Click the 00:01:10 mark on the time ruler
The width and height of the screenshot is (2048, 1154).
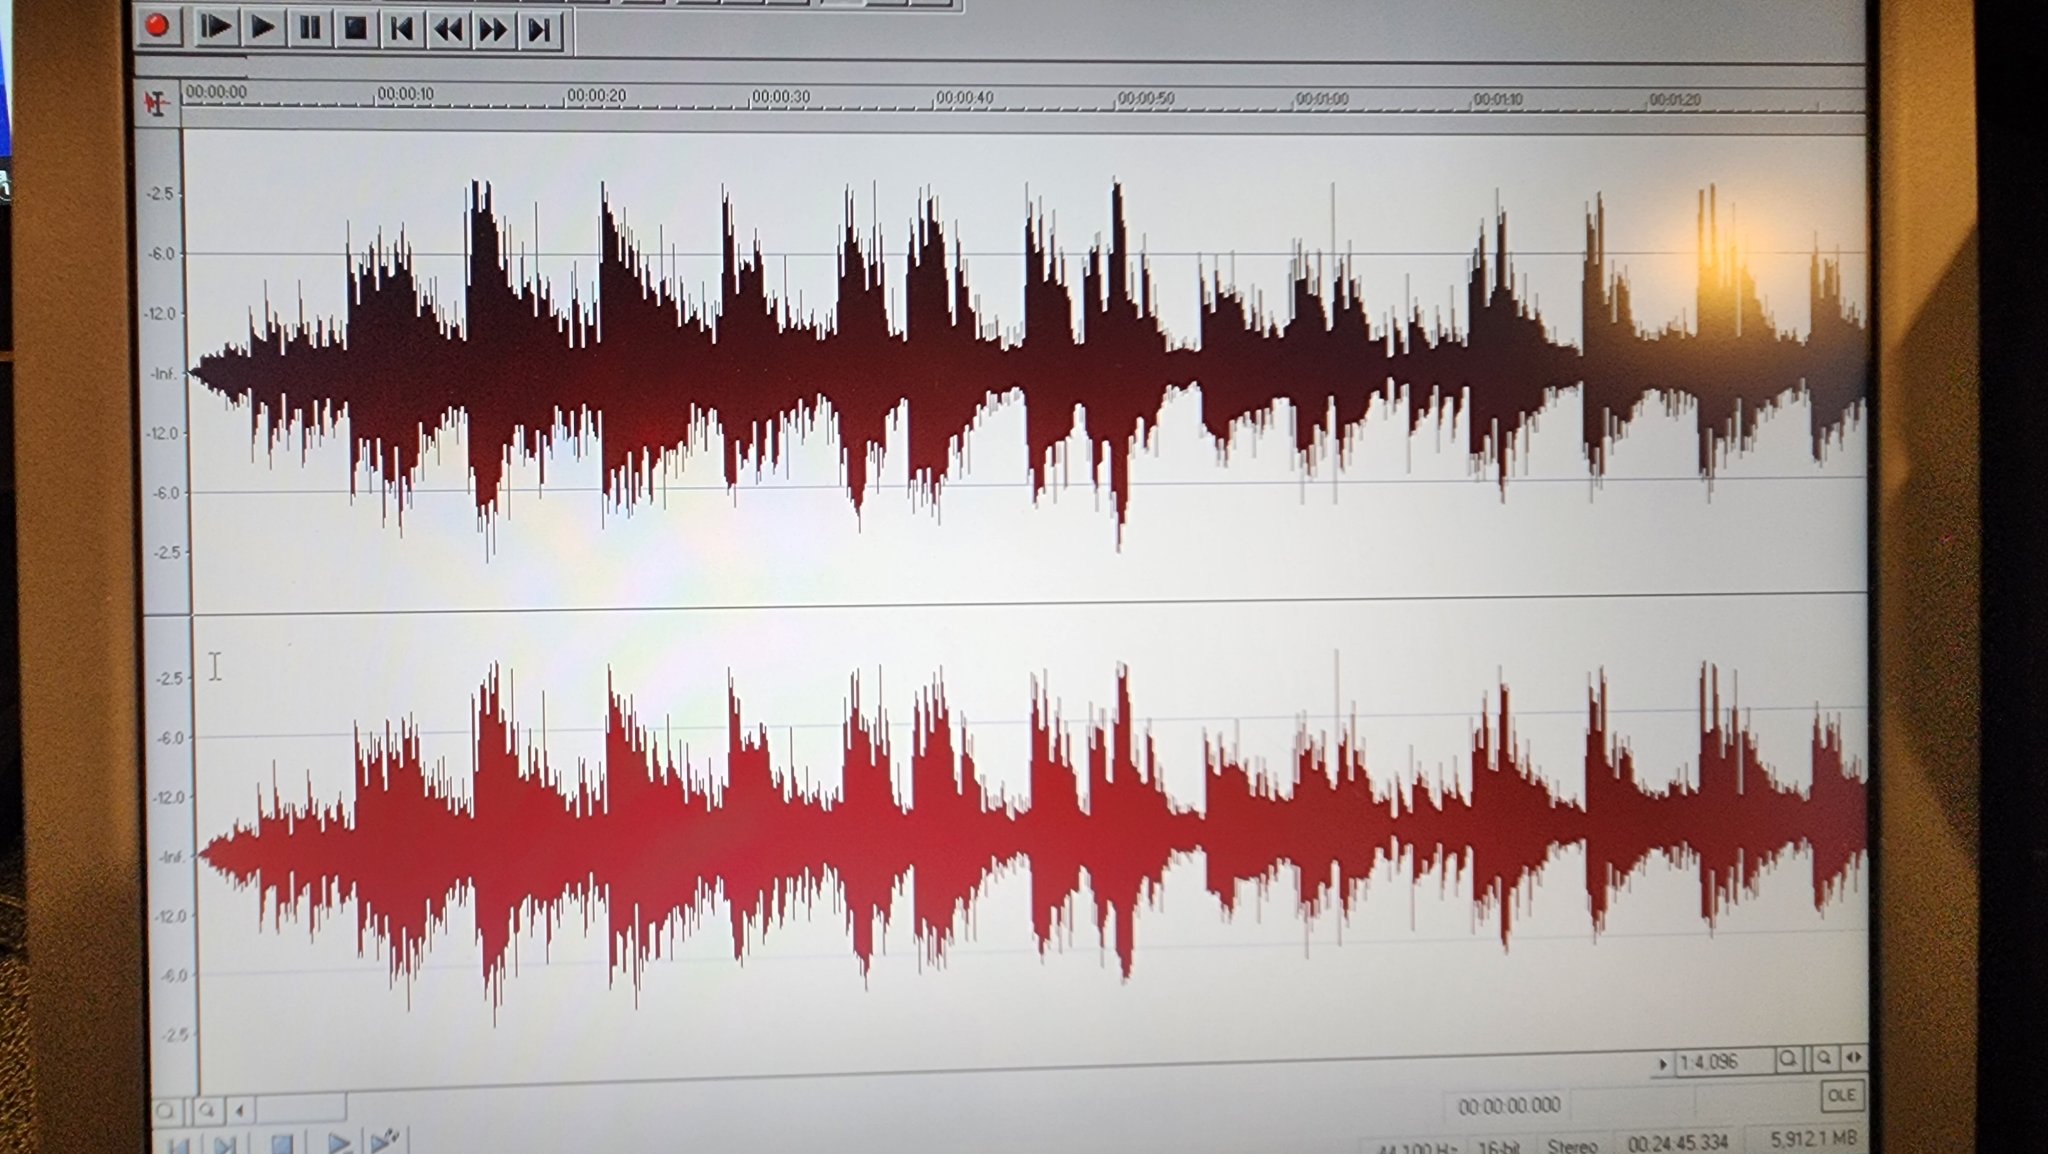pyautogui.click(x=1497, y=100)
